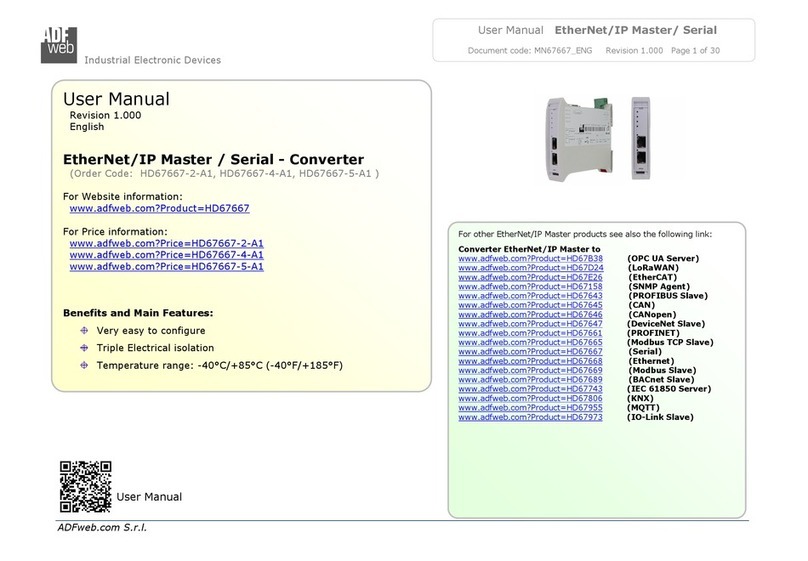Image resolution: width=808 pixels, height=561 pixels.
Task: Open the HD67973 IO-Link Slave link
Action: coord(530,417)
